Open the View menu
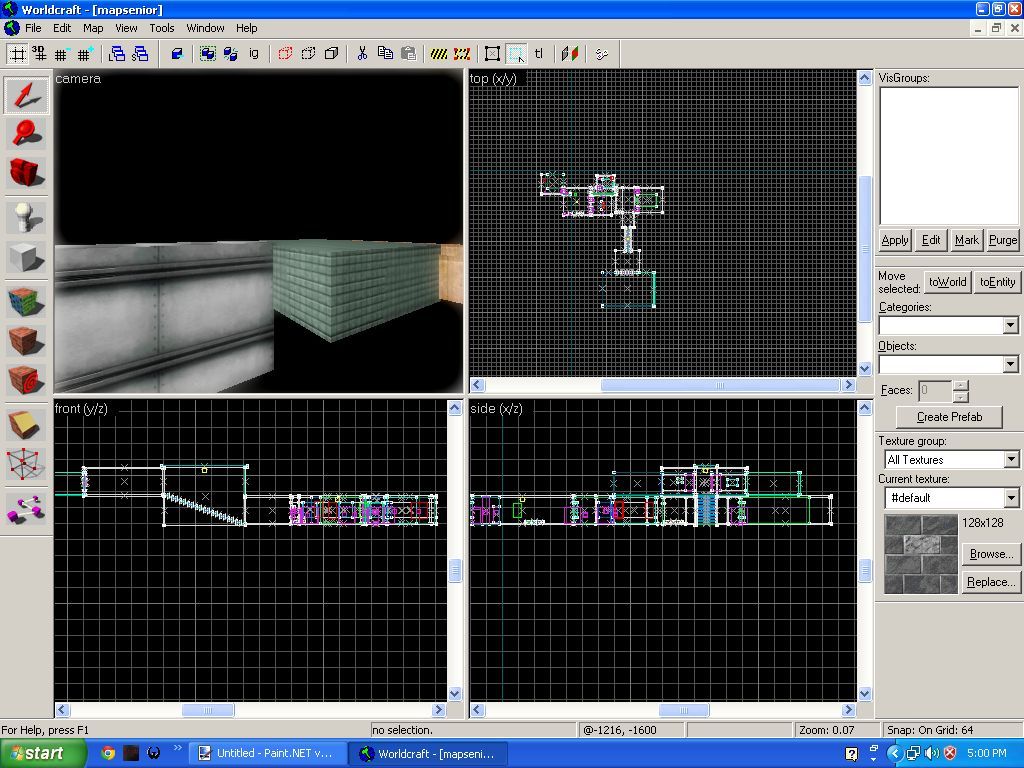This screenshot has width=1024, height=768. [126, 28]
